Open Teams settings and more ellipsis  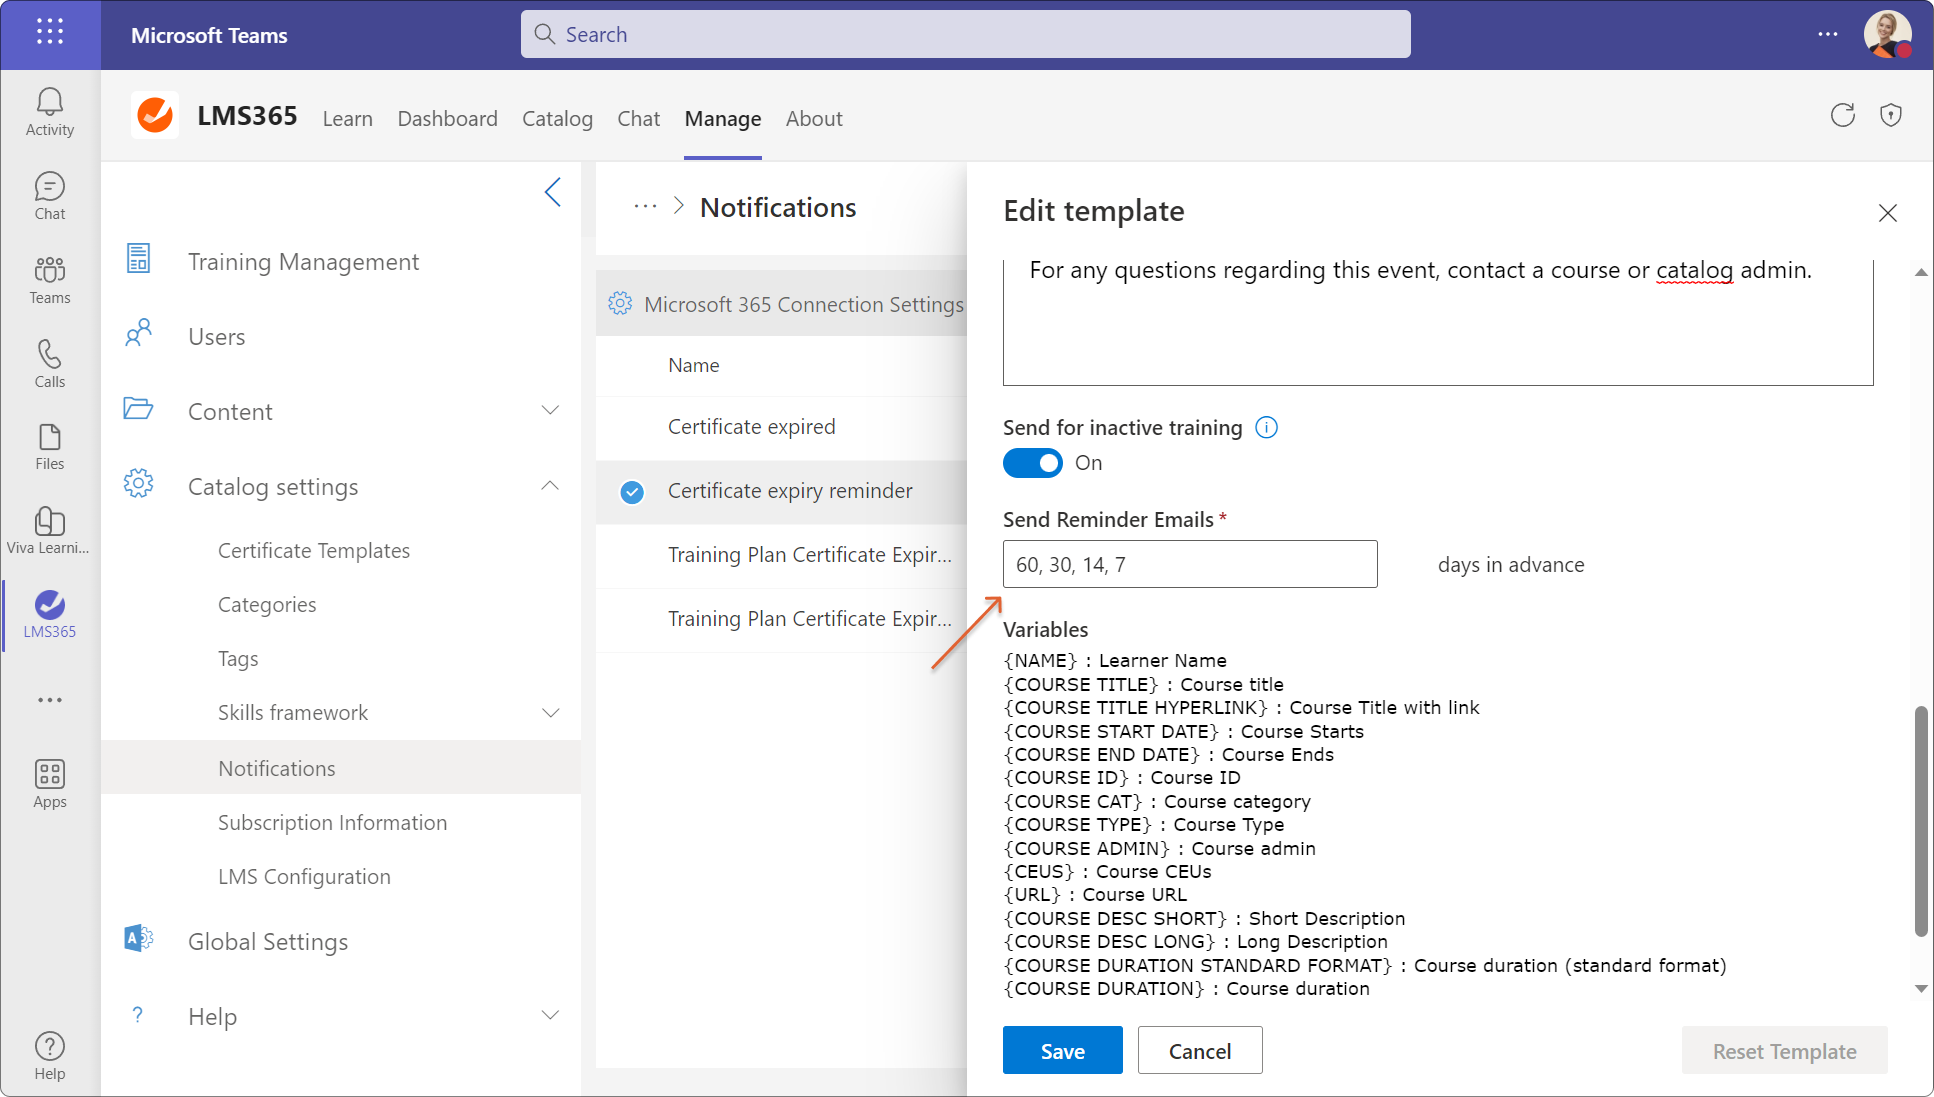pyautogui.click(x=1828, y=34)
